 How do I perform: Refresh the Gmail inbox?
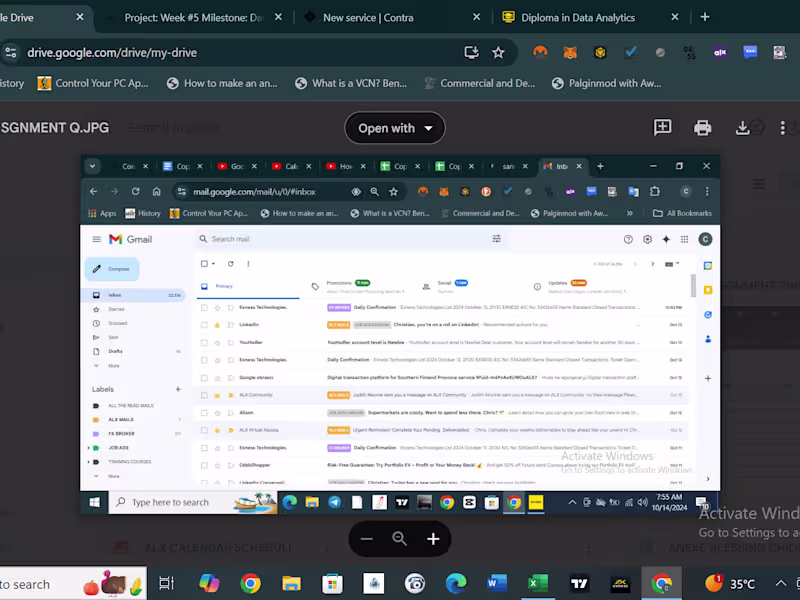230,262
